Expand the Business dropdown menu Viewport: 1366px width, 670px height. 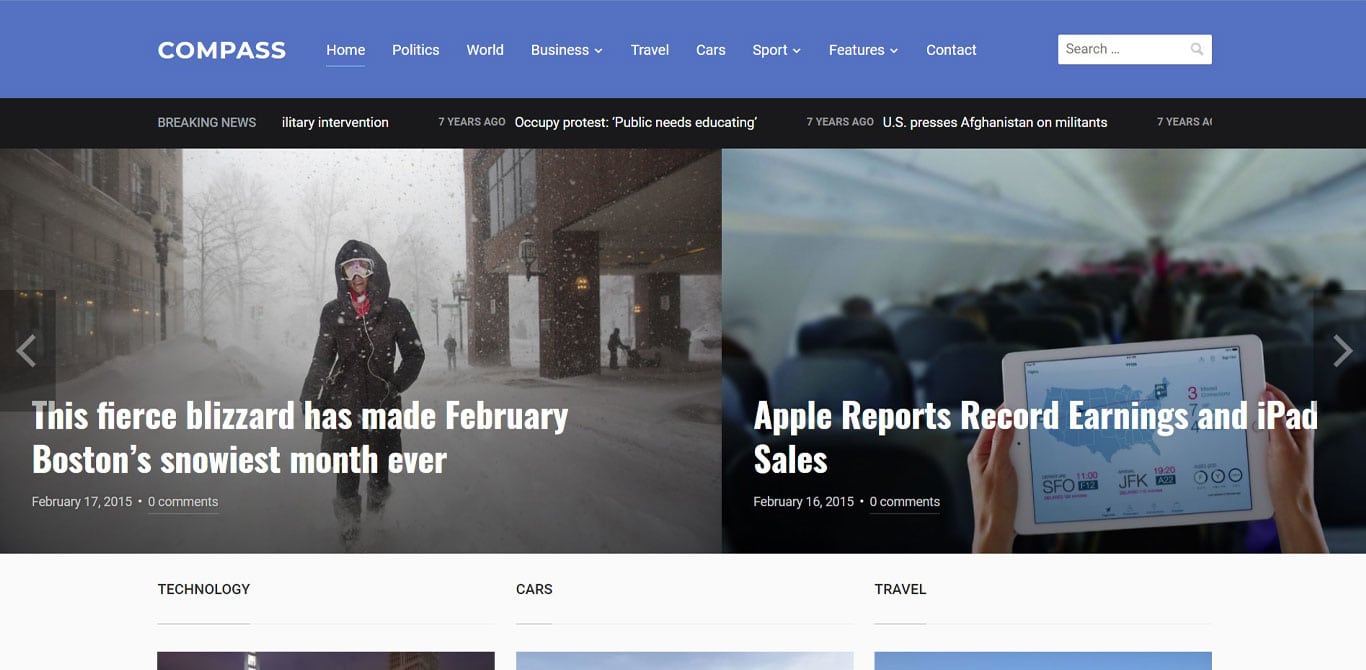566,50
